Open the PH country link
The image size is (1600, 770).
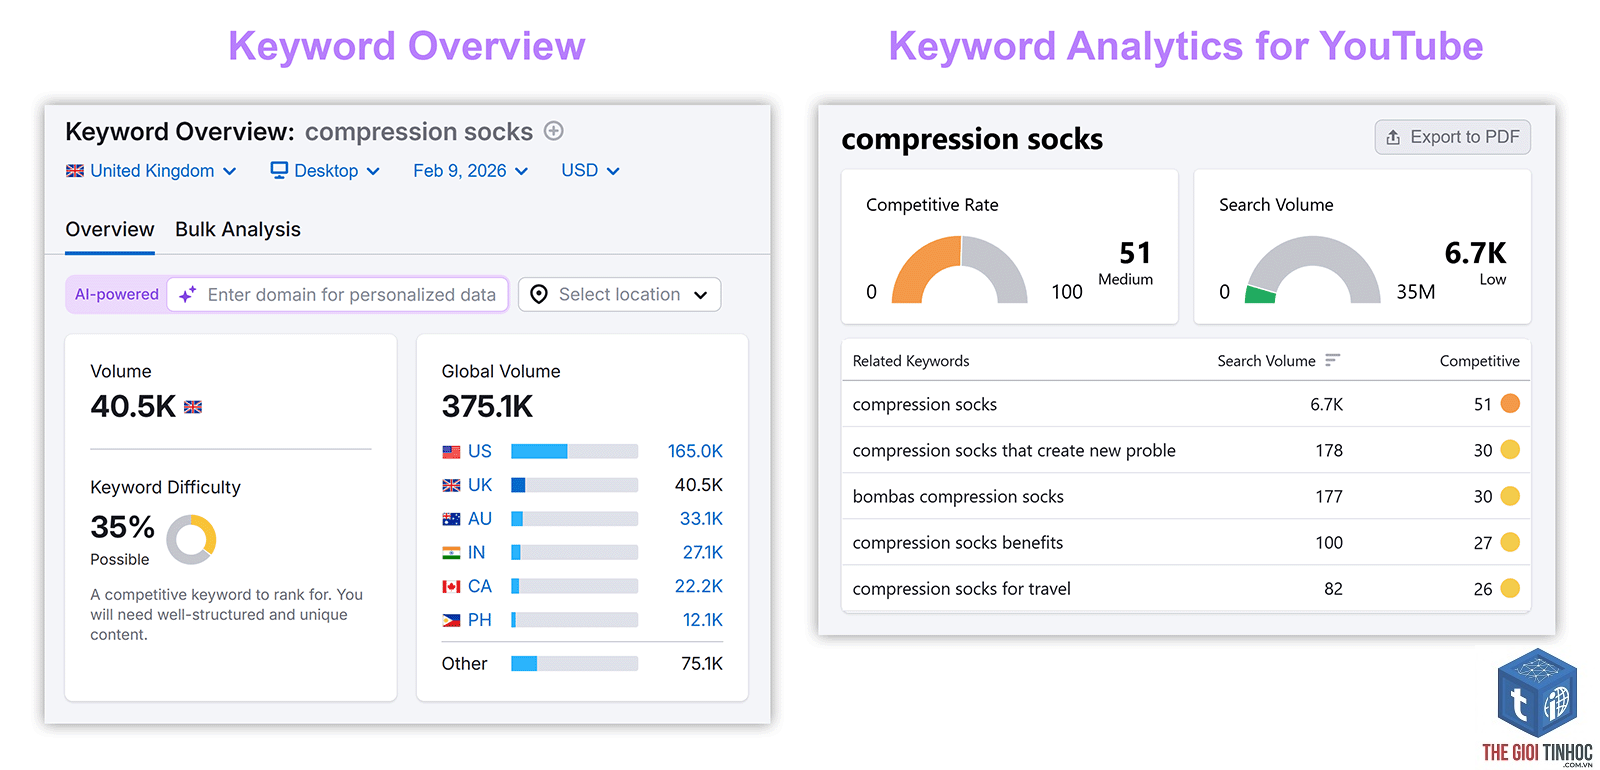click(x=480, y=620)
